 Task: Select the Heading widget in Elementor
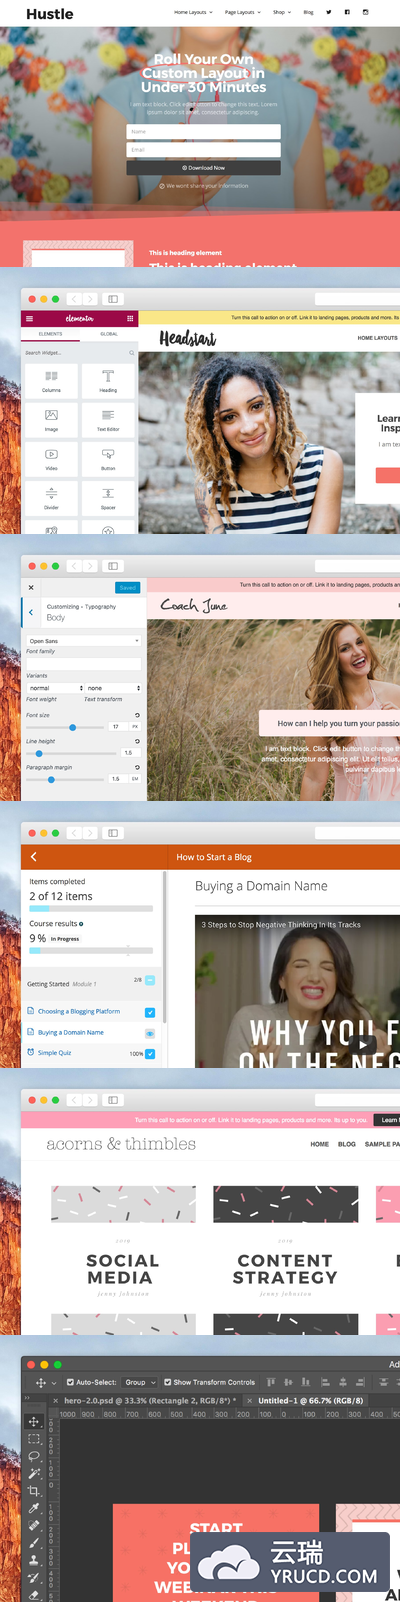click(108, 379)
